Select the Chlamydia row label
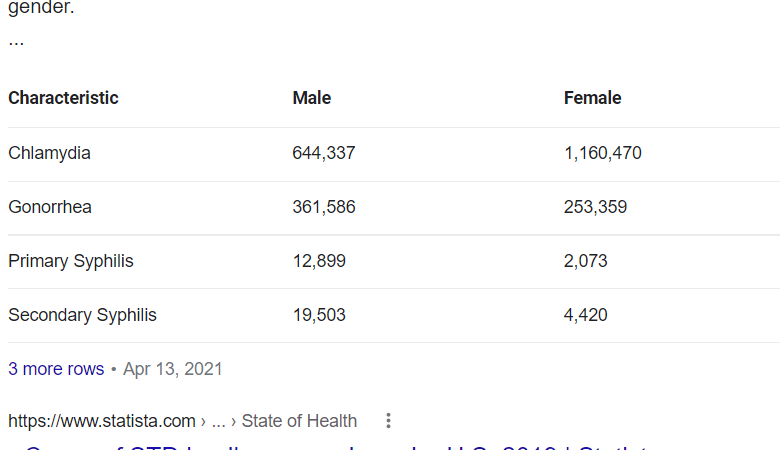 [49, 153]
